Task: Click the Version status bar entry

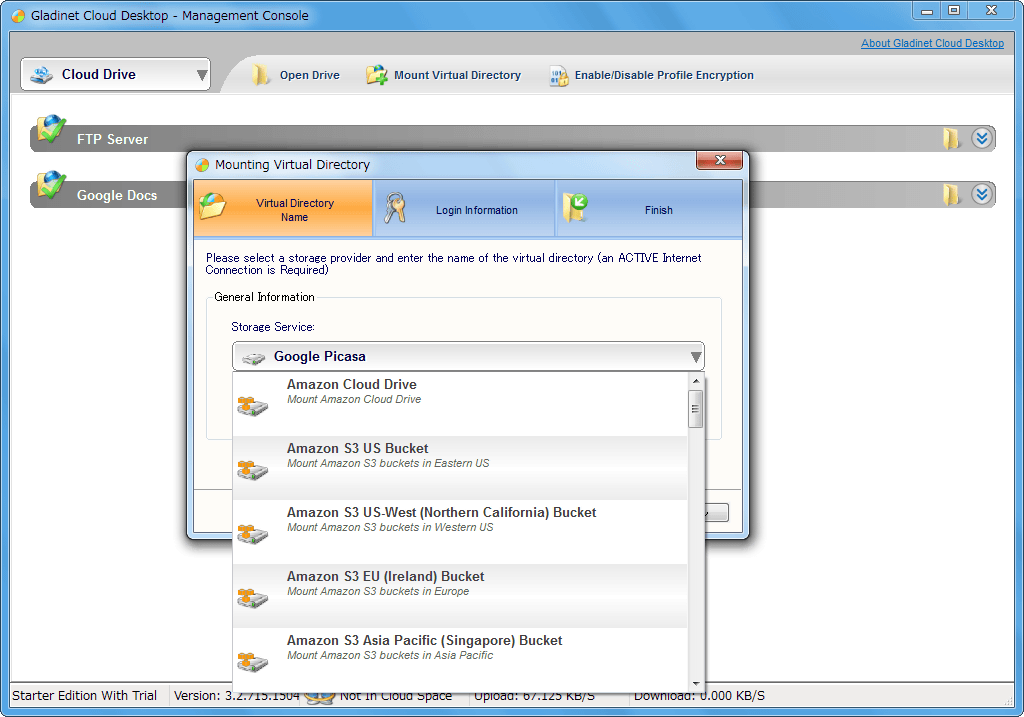Action: pyautogui.click(x=236, y=695)
